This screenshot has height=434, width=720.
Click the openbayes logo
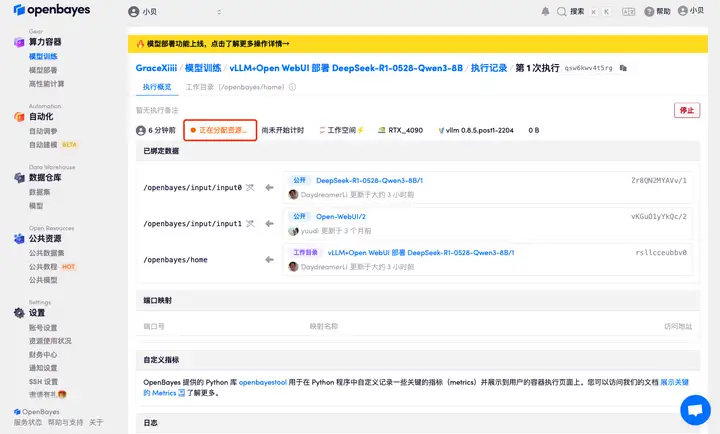tap(52, 10)
